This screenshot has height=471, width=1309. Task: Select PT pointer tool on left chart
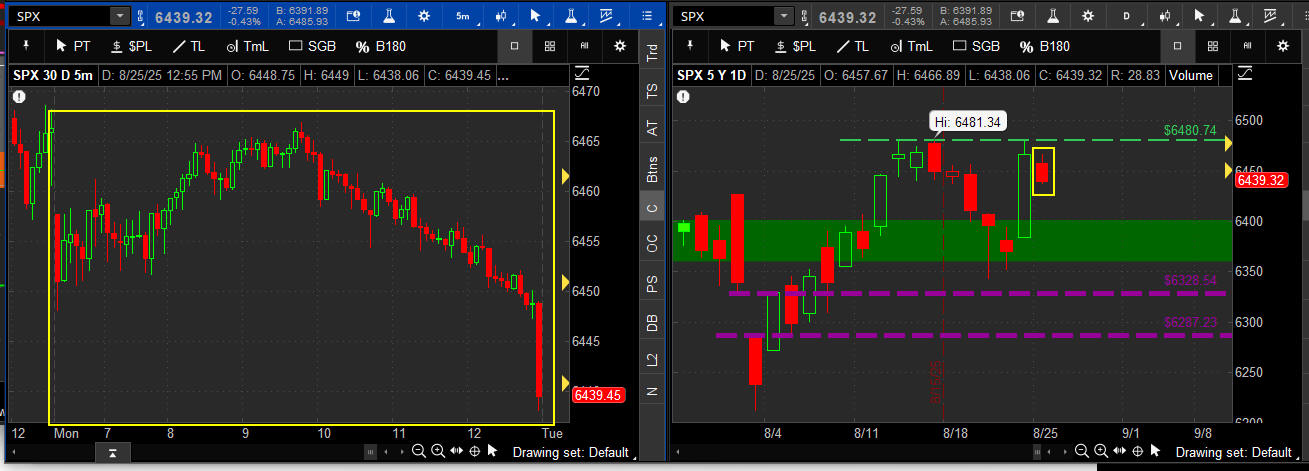pyautogui.click(x=75, y=46)
